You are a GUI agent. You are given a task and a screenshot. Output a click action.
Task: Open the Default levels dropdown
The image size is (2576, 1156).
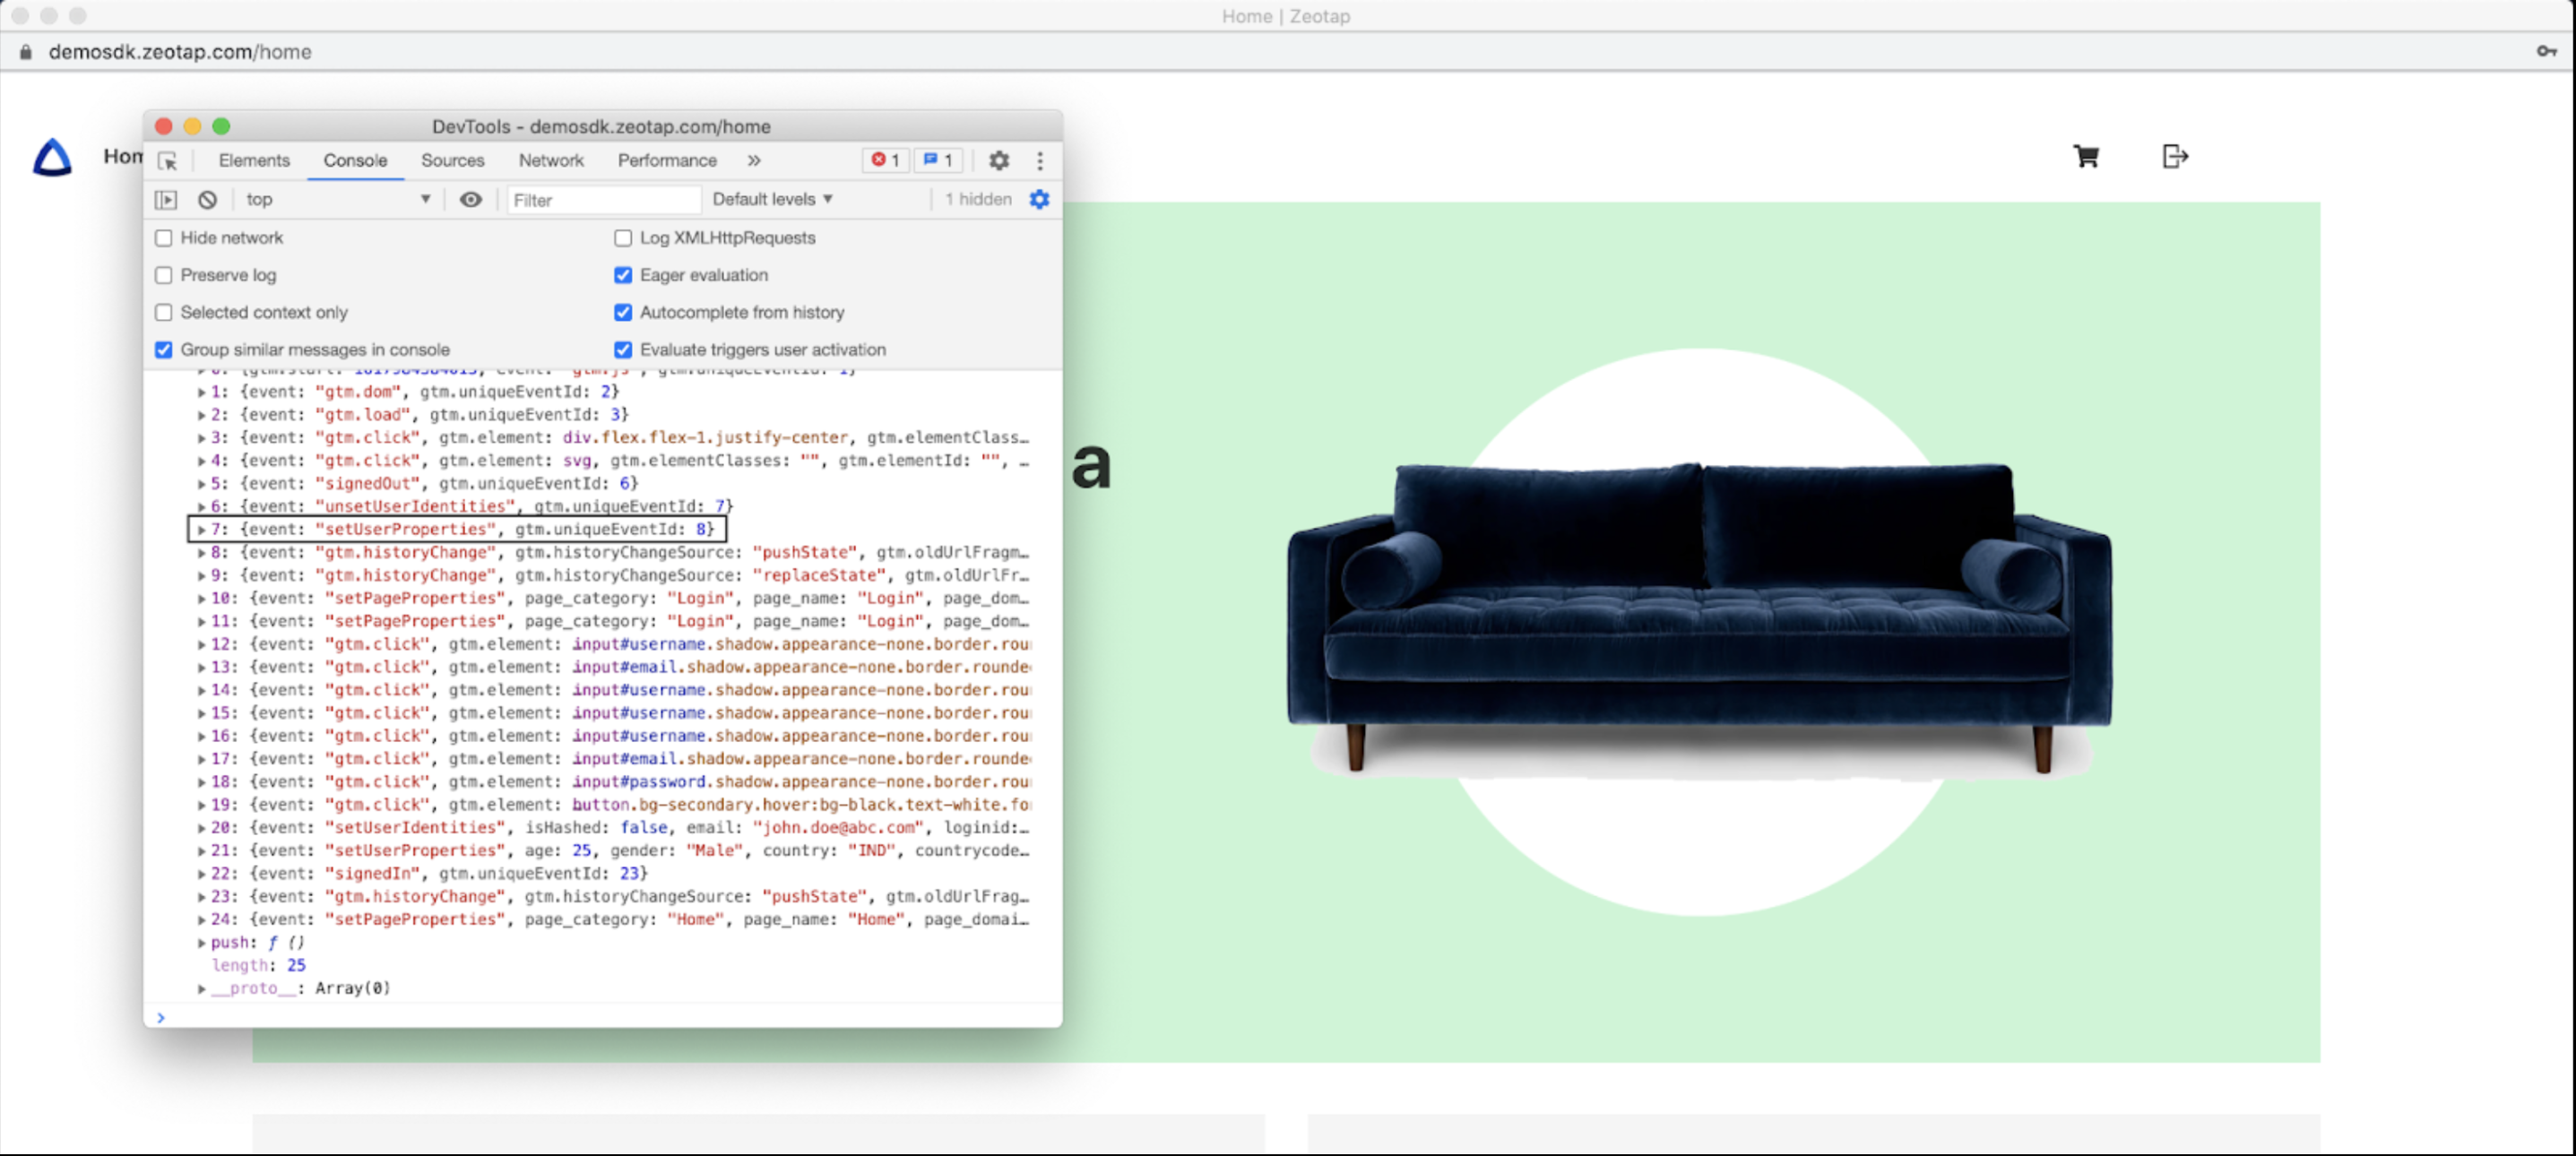(772, 200)
